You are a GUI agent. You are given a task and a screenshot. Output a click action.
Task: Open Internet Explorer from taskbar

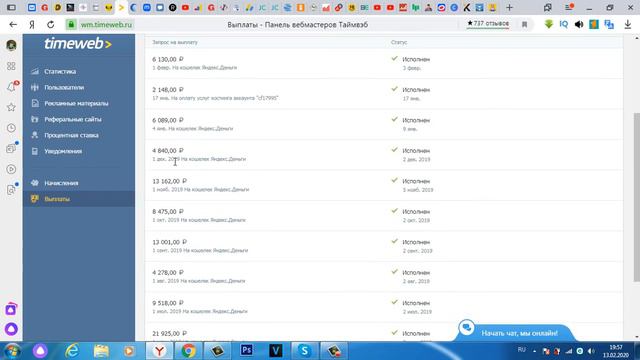72,351
